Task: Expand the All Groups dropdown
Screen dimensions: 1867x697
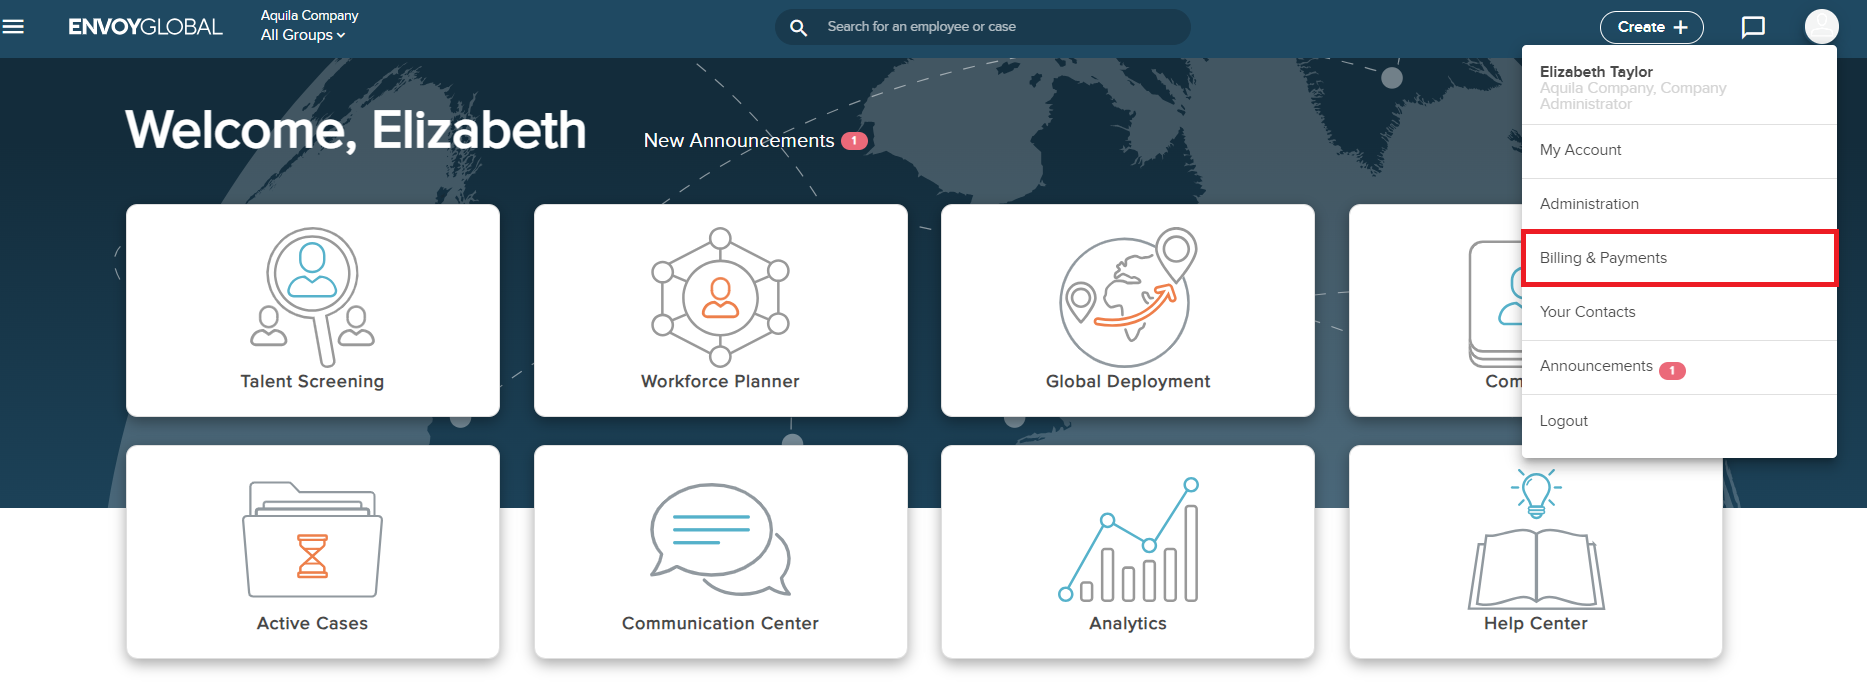Action: [x=303, y=35]
